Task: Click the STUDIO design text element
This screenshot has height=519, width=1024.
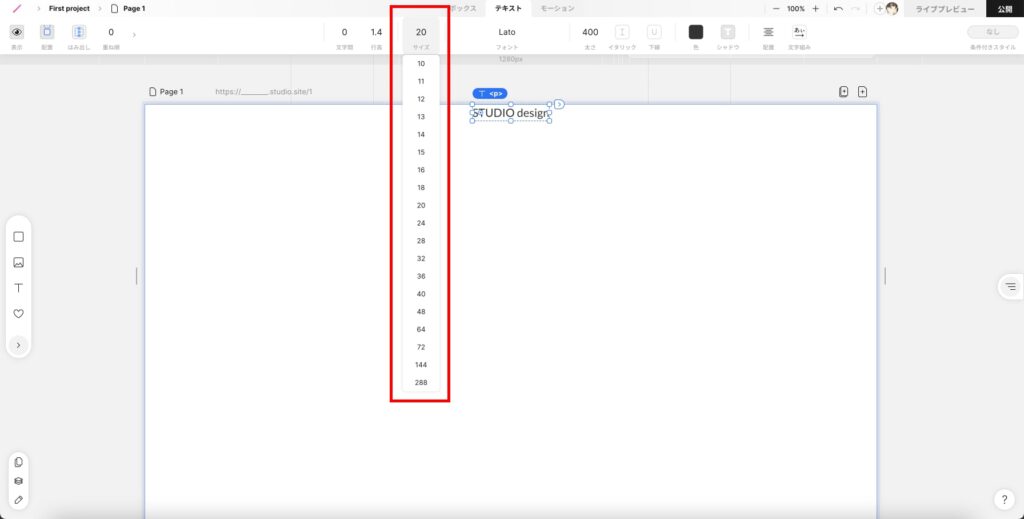Action: pos(510,113)
